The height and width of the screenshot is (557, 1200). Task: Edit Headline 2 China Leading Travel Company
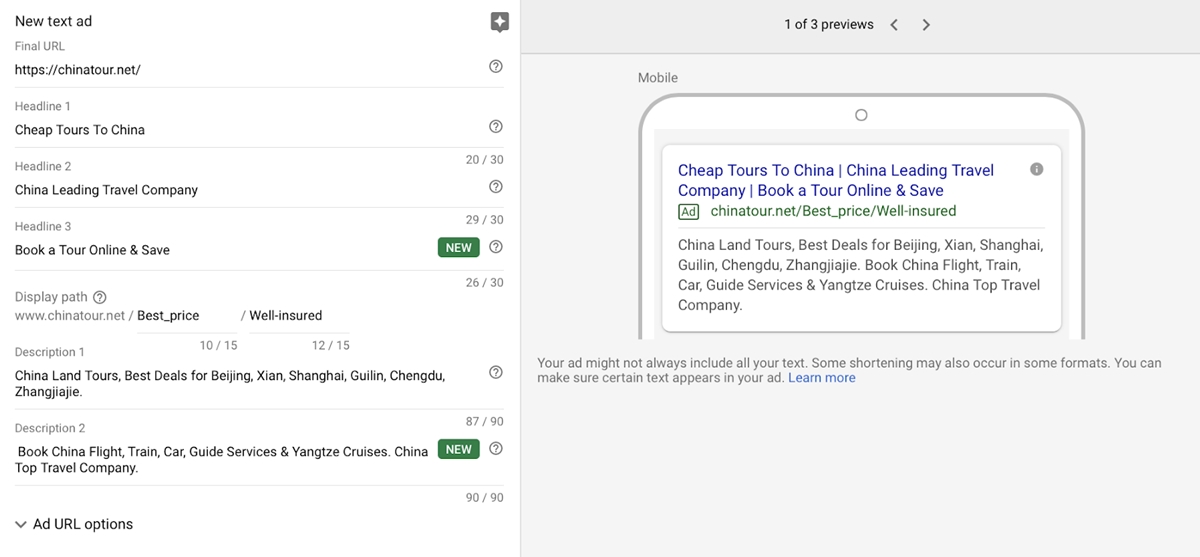pyautogui.click(x=240, y=190)
